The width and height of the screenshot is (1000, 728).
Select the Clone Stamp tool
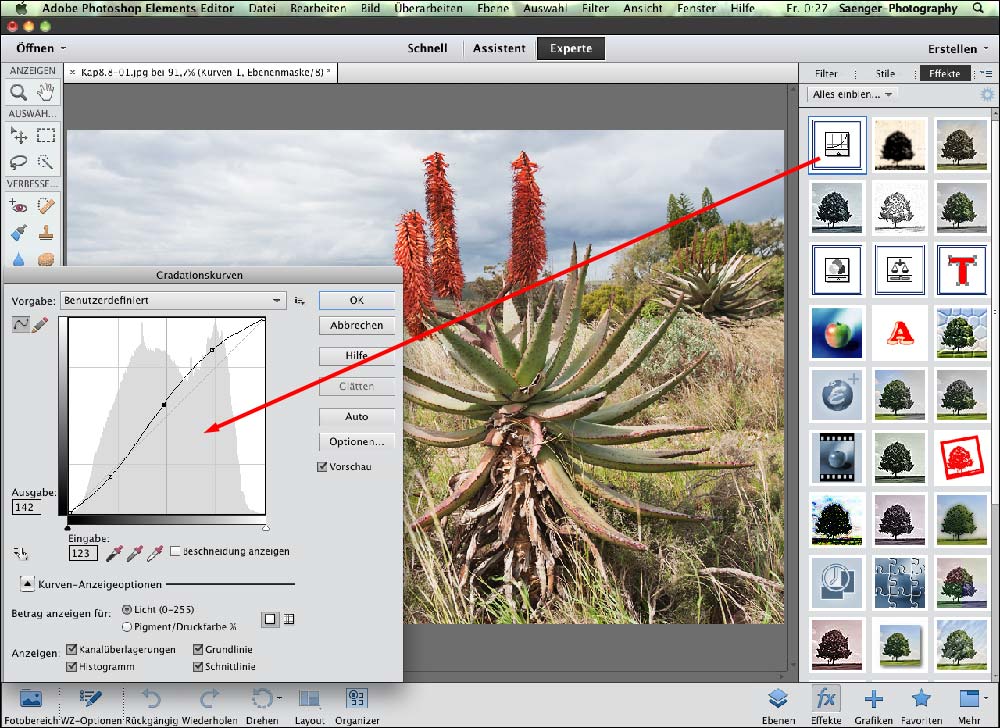pos(46,232)
